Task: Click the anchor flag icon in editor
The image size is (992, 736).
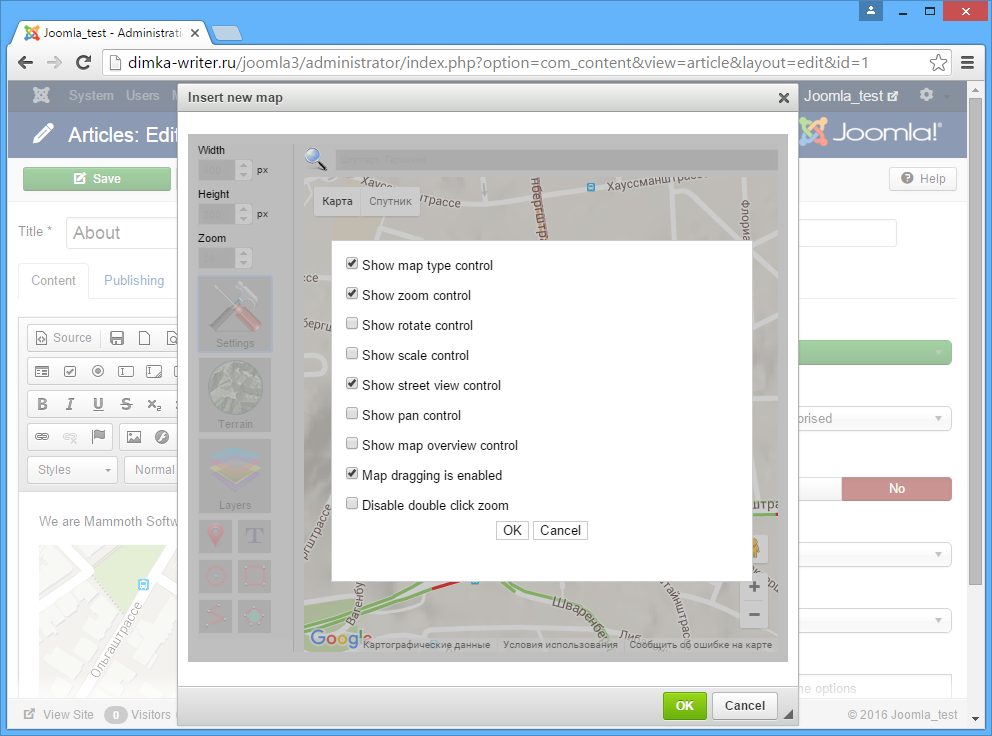Action: pyautogui.click(x=98, y=437)
